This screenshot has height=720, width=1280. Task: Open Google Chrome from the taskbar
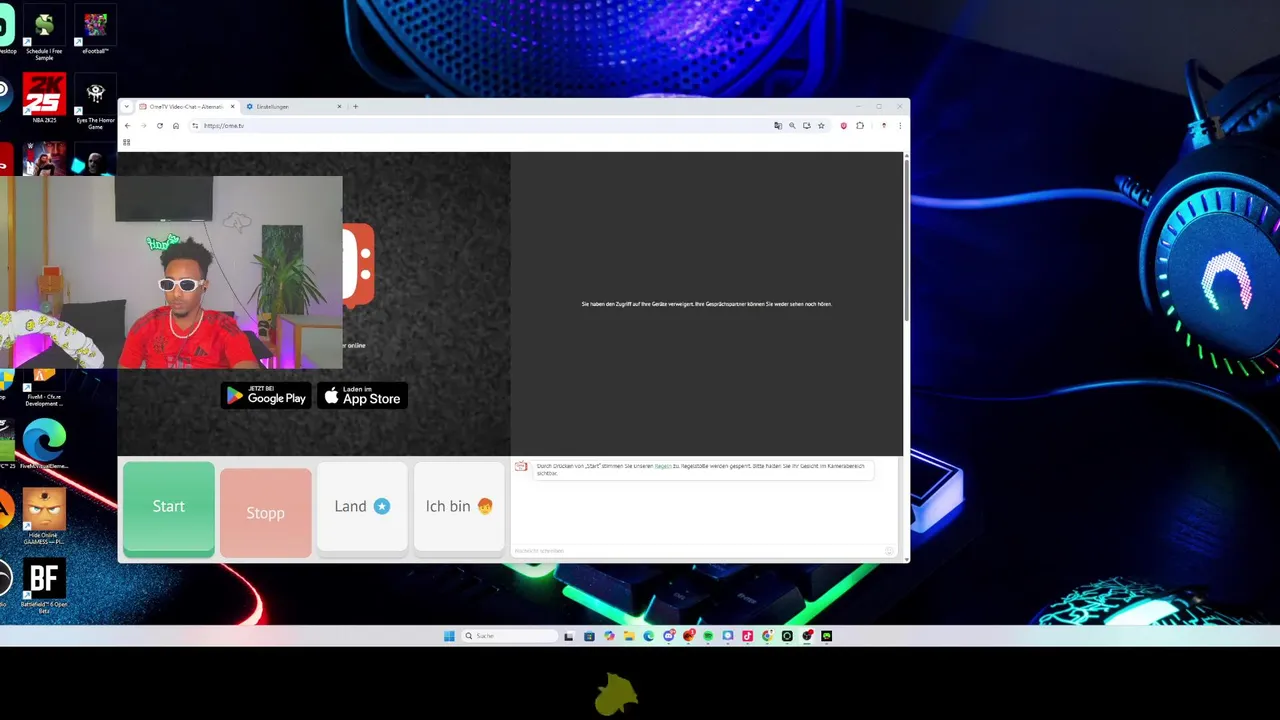tap(767, 636)
